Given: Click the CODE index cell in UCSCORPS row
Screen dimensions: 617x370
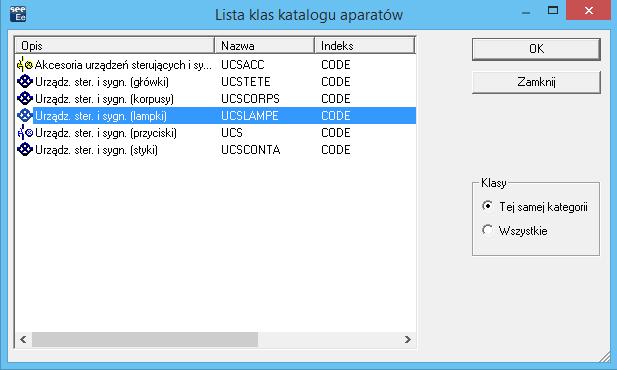Looking at the screenshot, I should (x=336, y=99).
